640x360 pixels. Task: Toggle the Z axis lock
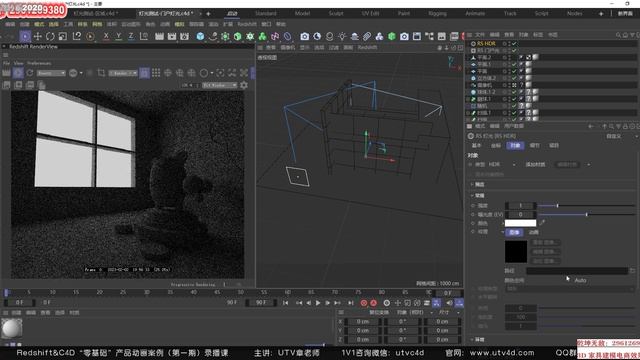coord(131,36)
